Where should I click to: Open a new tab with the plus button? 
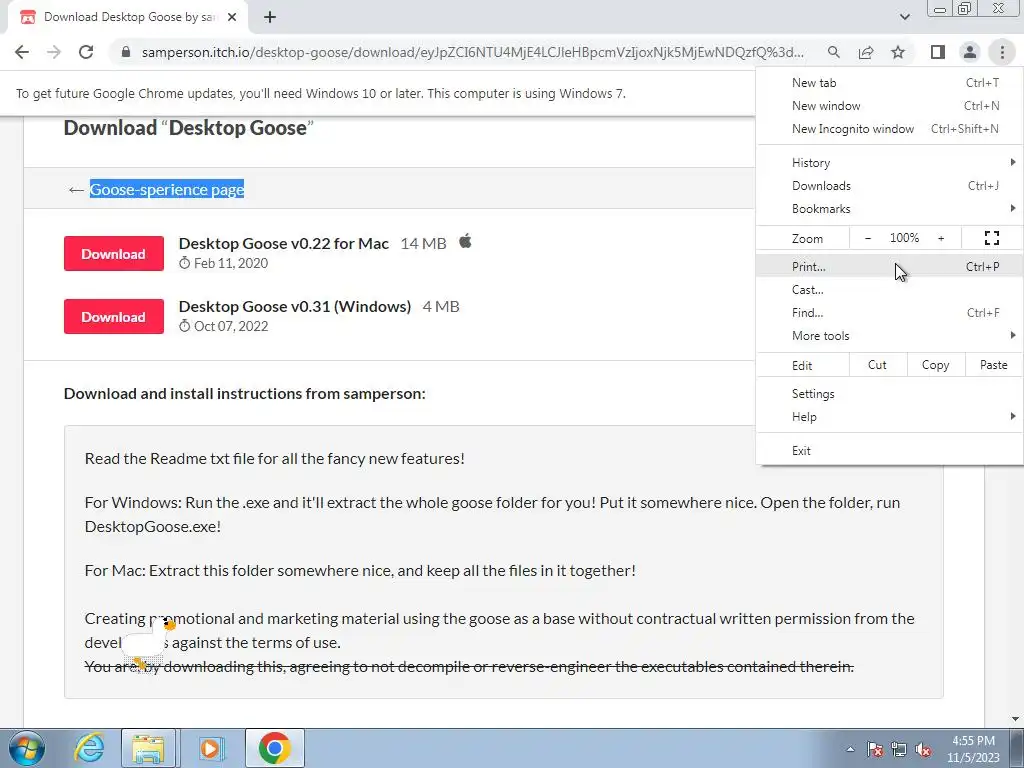(270, 17)
